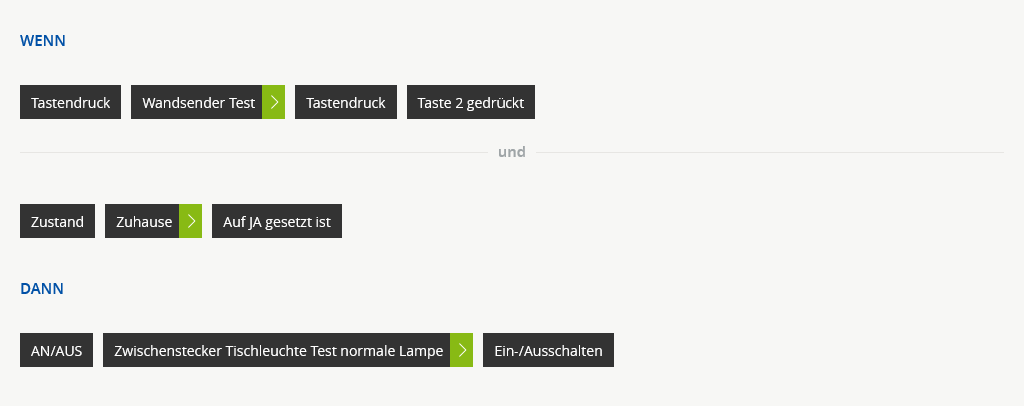The height and width of the screenshot is (406, 1024).
Task: Click the und conjunction between conditions
Action: (x=512, y=153)
